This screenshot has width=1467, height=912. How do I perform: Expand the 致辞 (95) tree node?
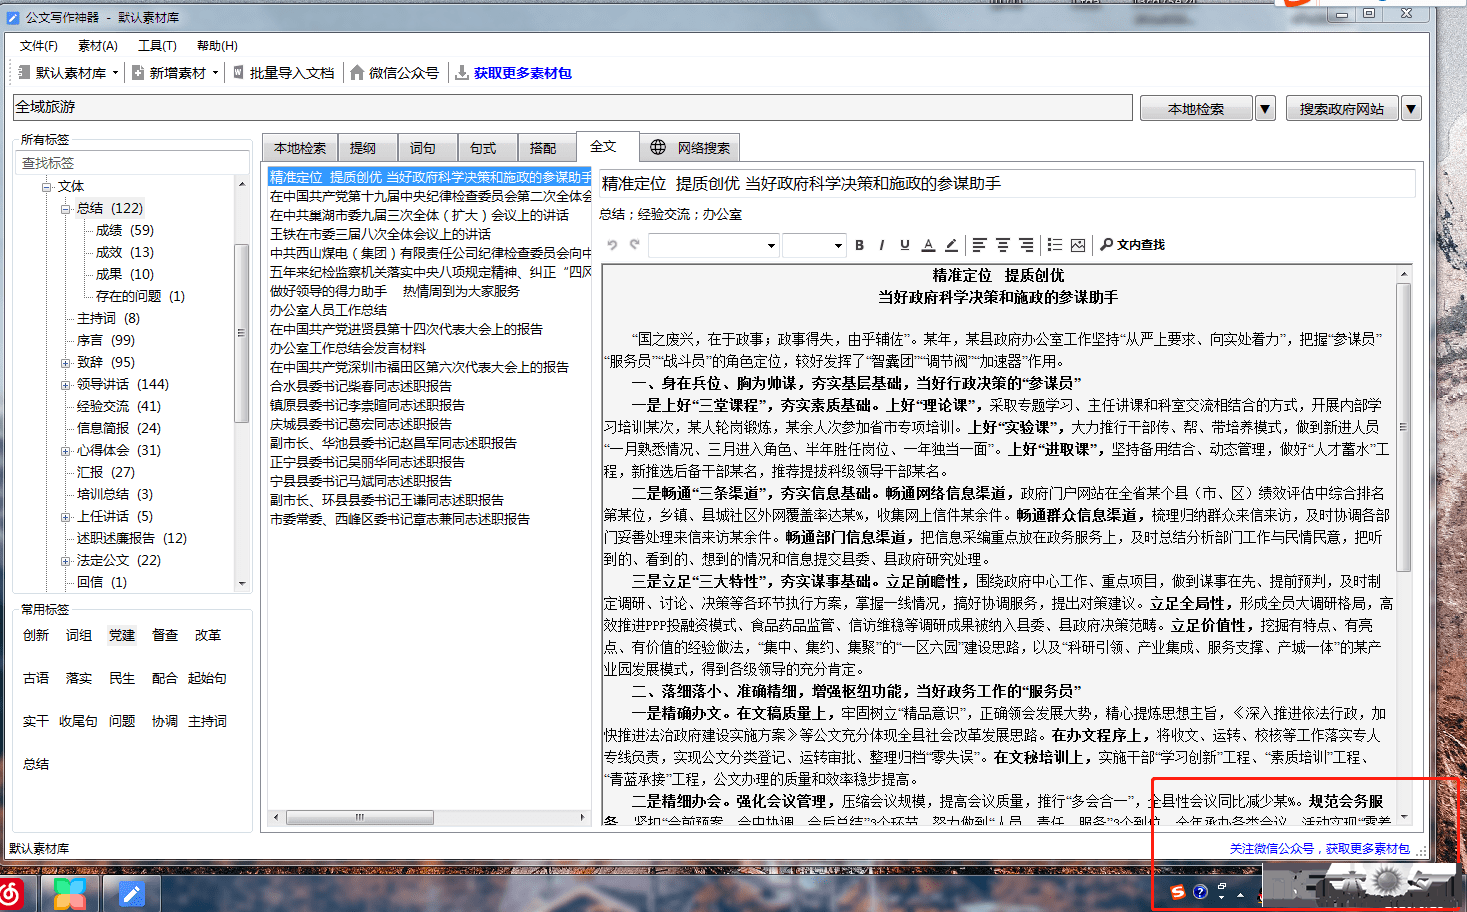[66, 363]
